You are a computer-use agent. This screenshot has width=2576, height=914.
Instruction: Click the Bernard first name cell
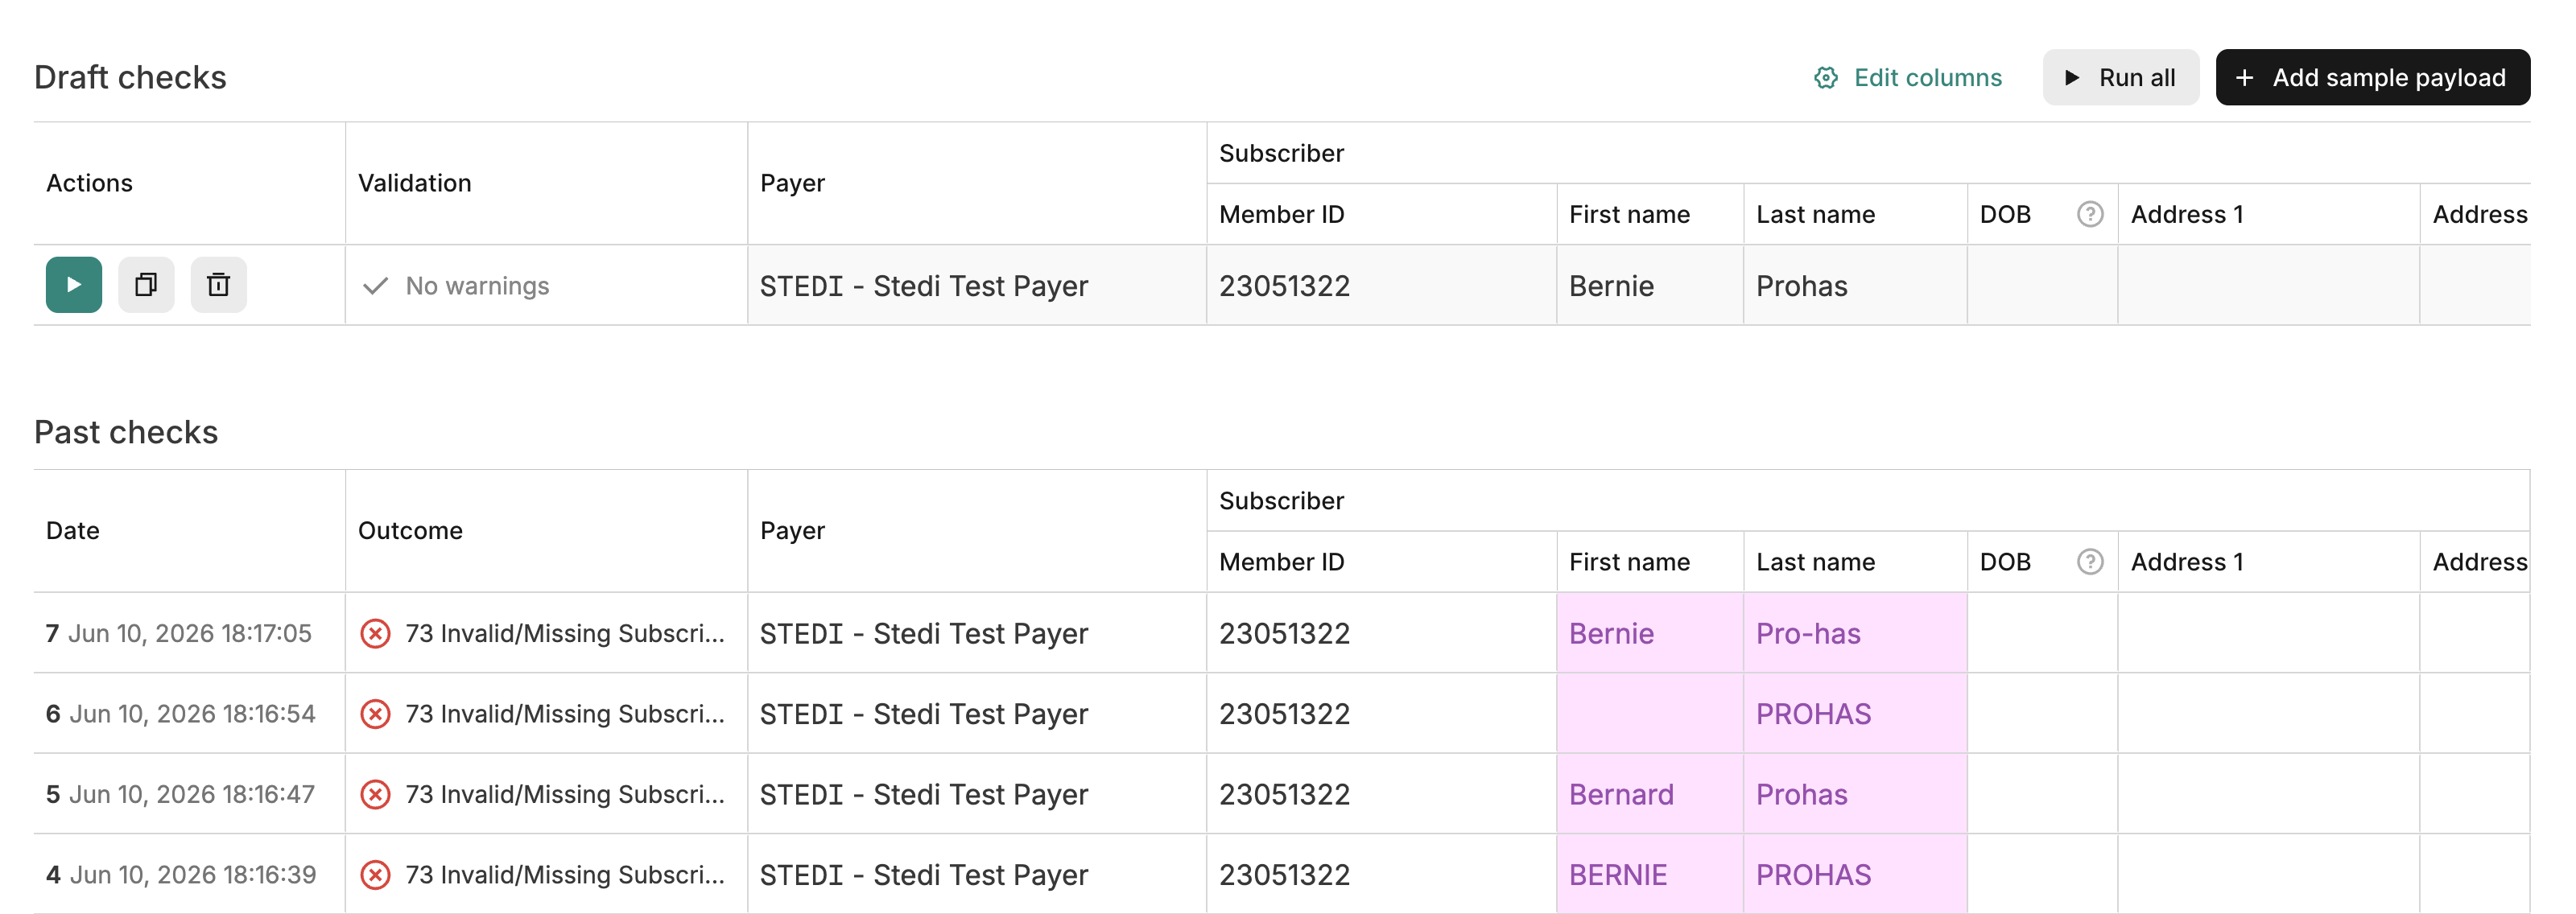point(1650,795)
